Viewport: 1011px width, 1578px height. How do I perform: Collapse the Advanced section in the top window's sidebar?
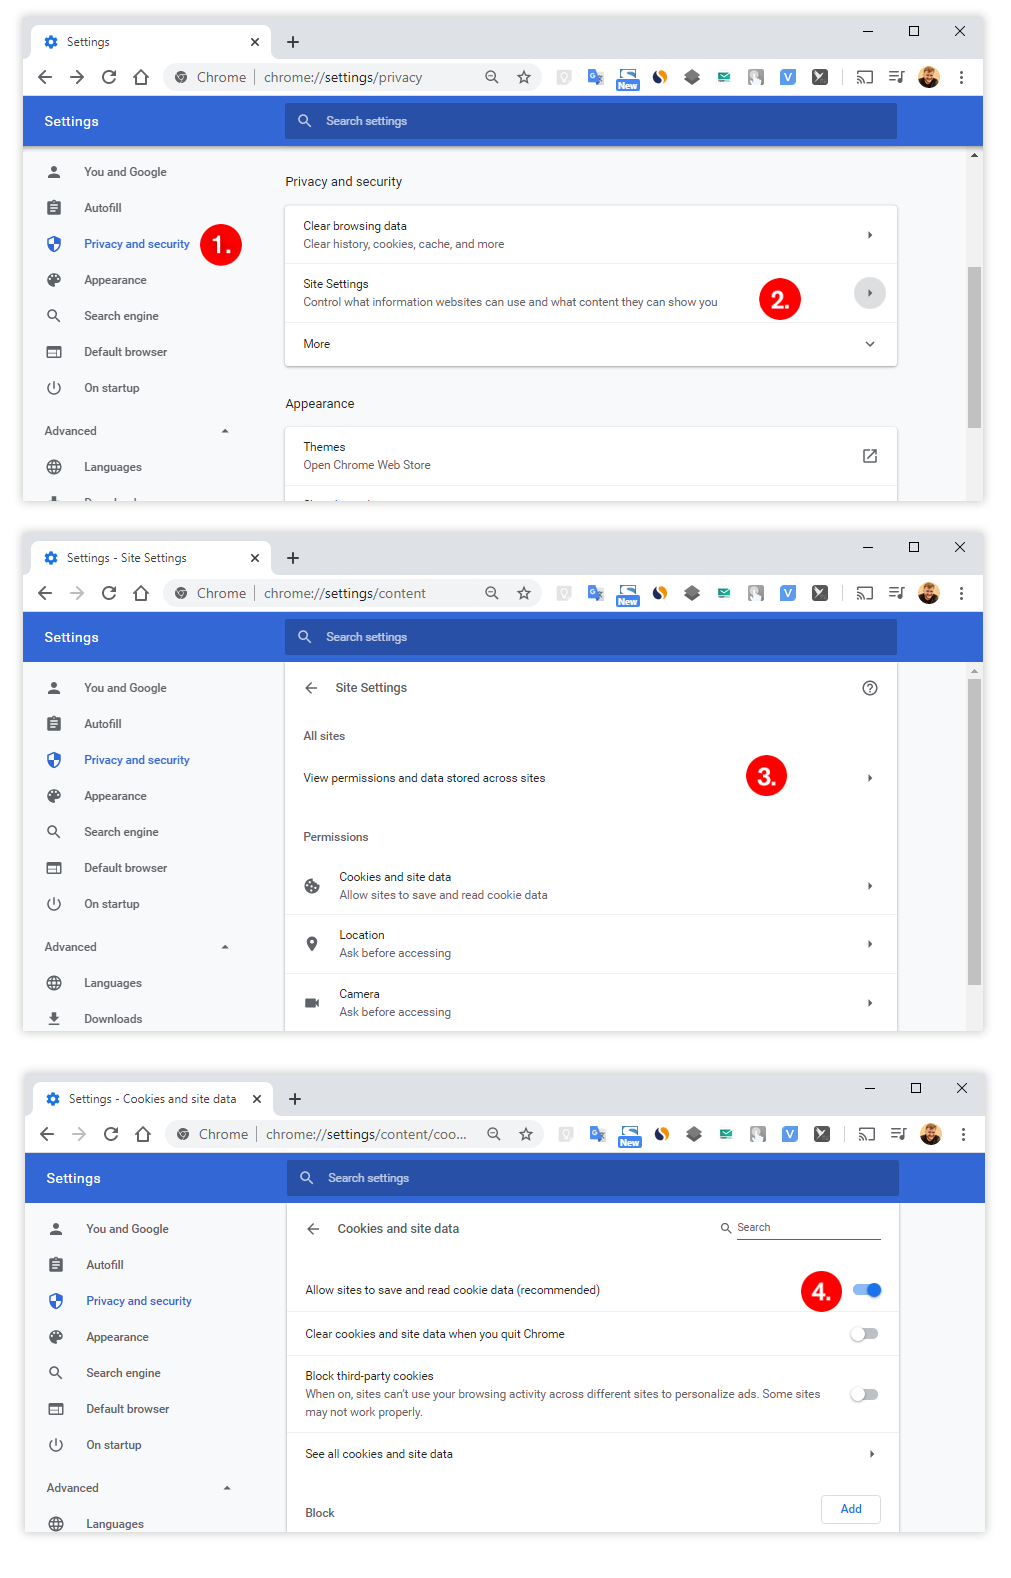point(225,431)
